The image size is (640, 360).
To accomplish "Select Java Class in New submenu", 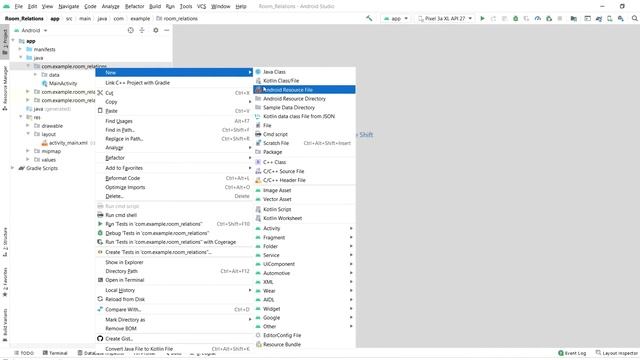I will (x=304, y=72).
